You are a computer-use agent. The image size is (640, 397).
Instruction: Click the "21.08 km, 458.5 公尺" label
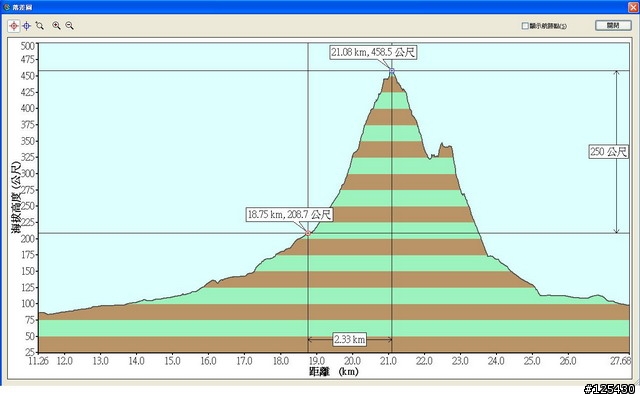pos(373,52)
